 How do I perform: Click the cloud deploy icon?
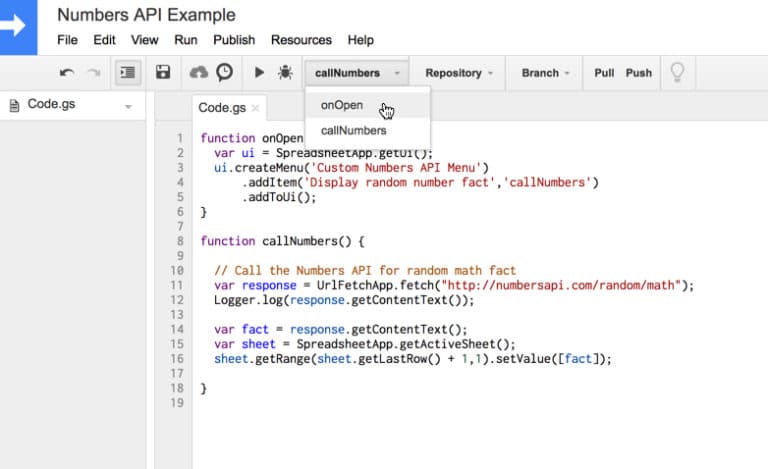click(x=198, y=72)
